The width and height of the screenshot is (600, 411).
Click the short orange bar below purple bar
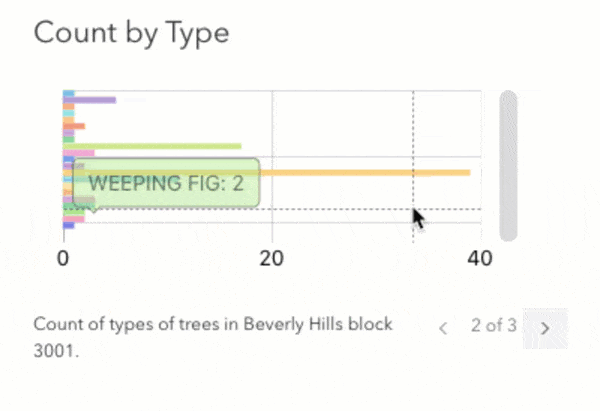click(76, 126)
